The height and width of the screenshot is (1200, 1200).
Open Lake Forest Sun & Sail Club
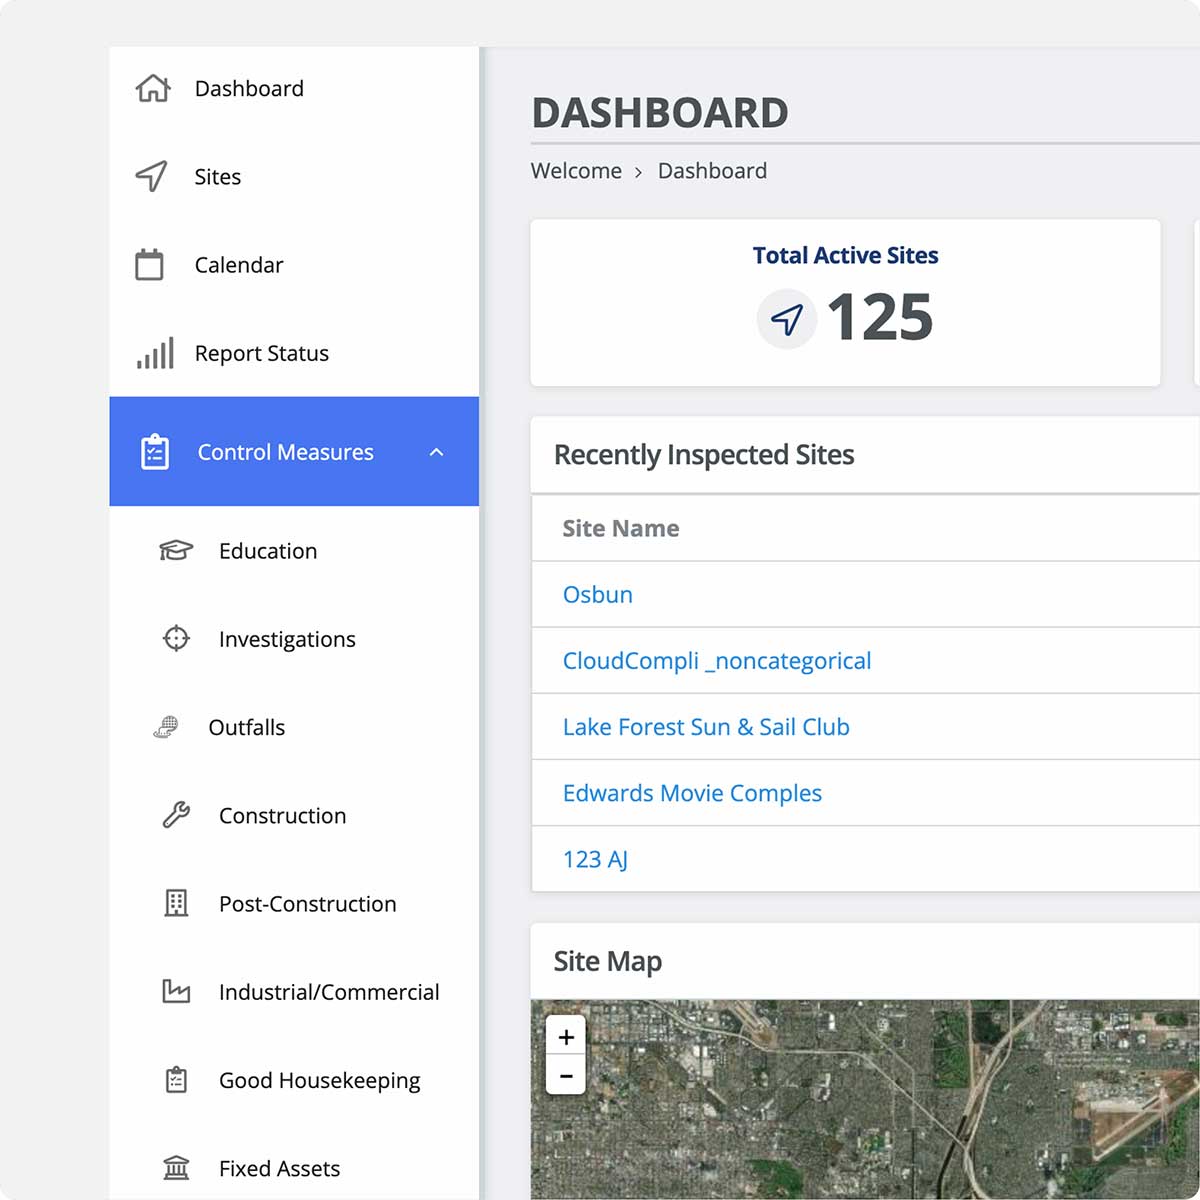pyautogui.click(x=706, y=727)
